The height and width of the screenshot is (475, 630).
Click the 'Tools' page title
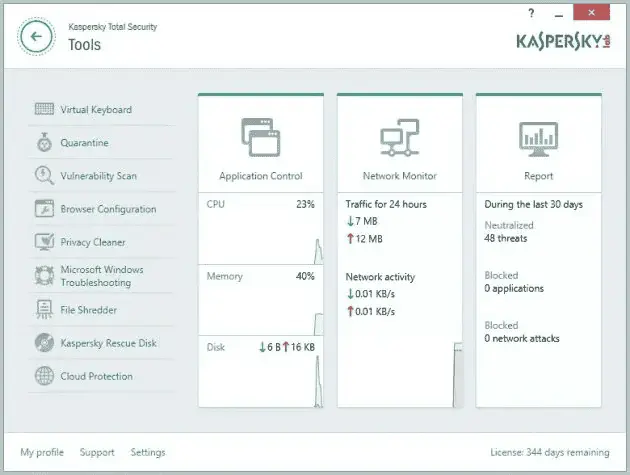pyautogui.click(x=84, y=45)
